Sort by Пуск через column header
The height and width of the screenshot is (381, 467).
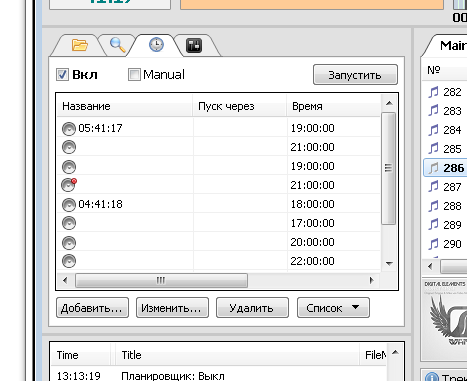(239, 106)
